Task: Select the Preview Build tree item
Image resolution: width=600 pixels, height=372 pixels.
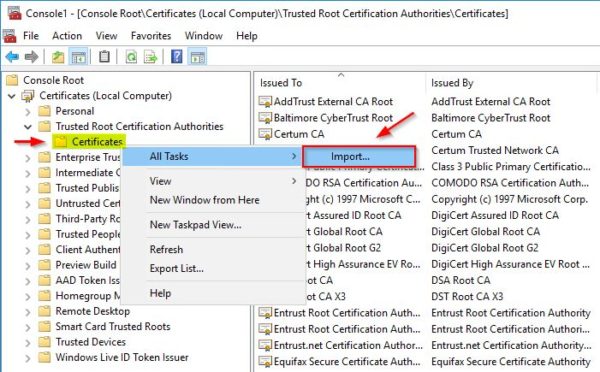Action: coord(86,265)
